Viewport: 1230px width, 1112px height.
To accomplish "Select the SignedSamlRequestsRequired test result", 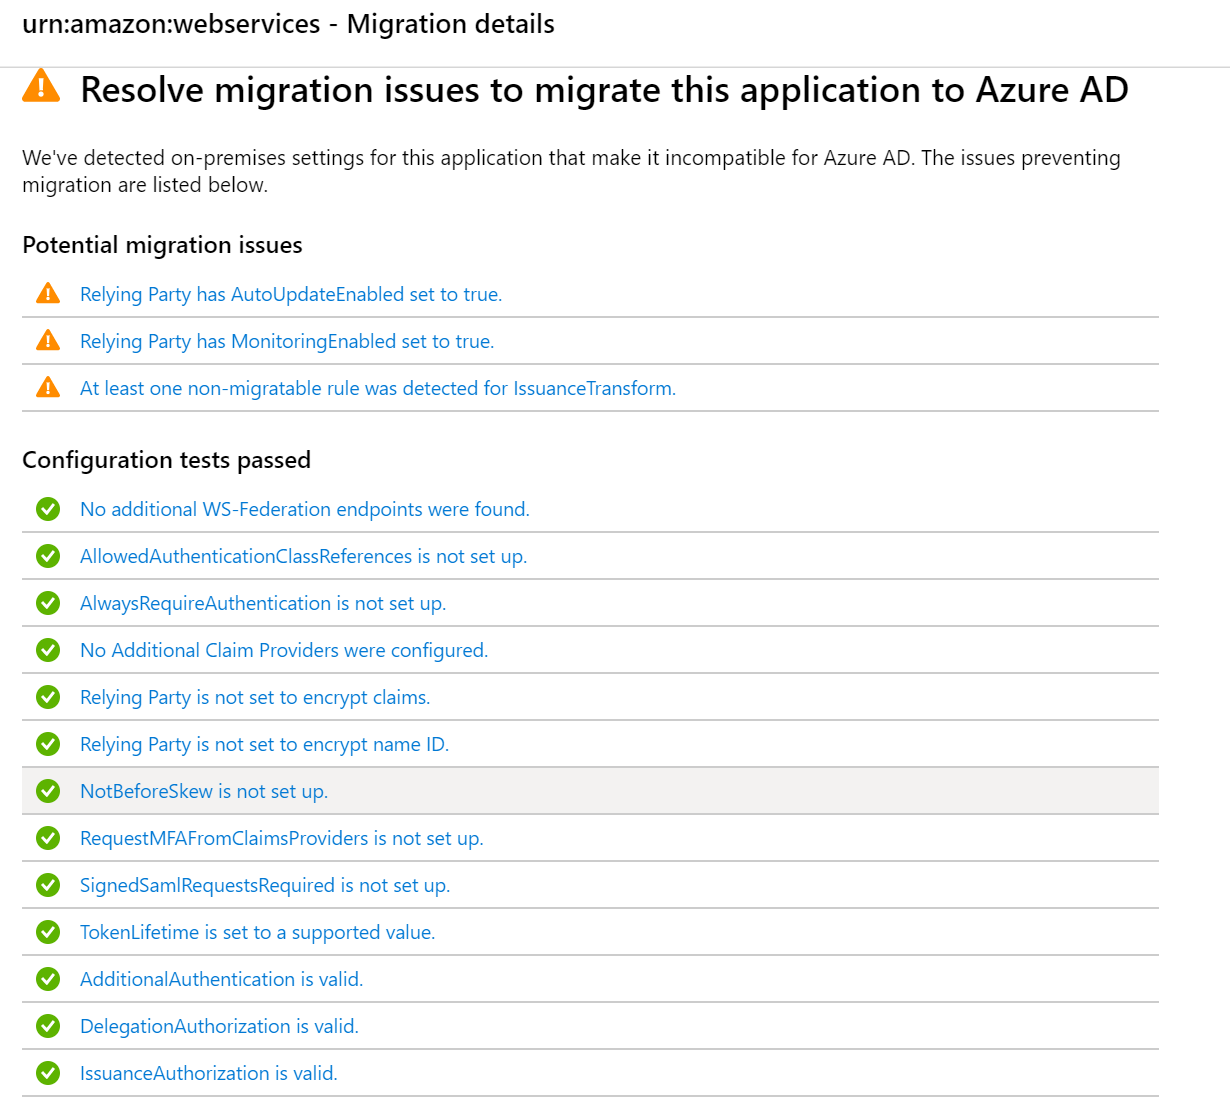I will click(265, 885).
